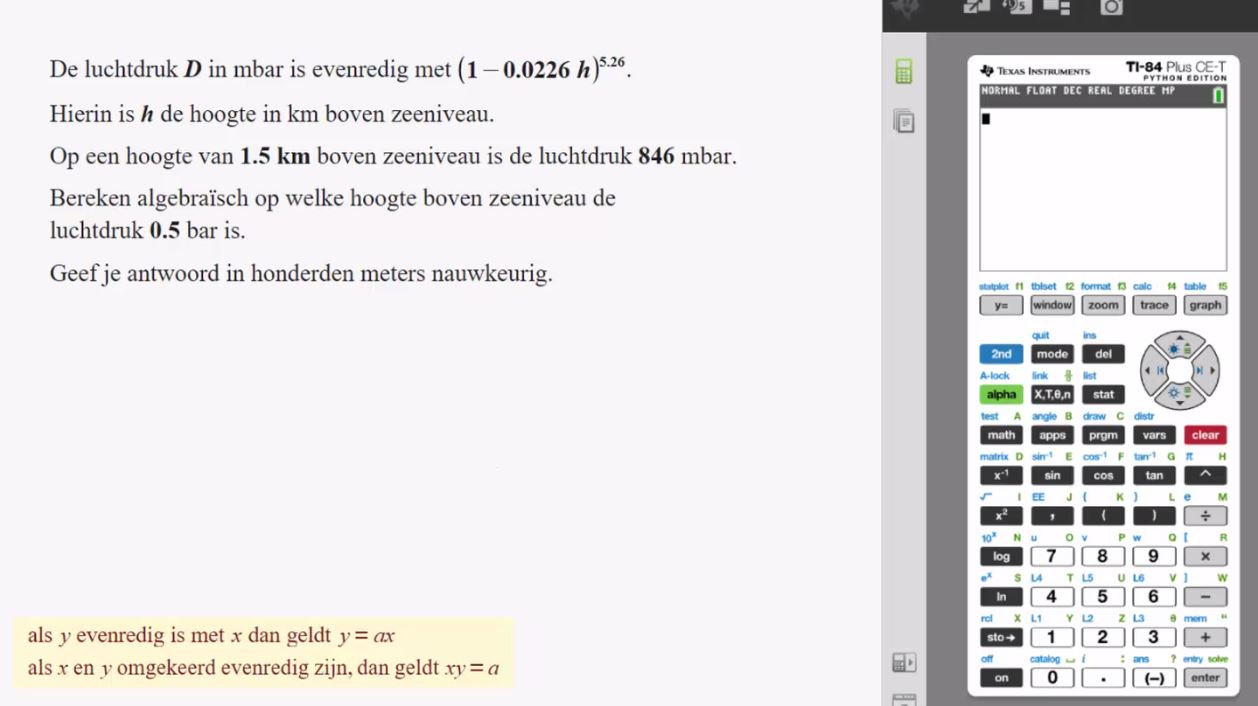The width and height of the screenshot is (1258, 706).
Task: Tap the right arrow on calculator d-pad
Action: click(x=1207, y=370)
